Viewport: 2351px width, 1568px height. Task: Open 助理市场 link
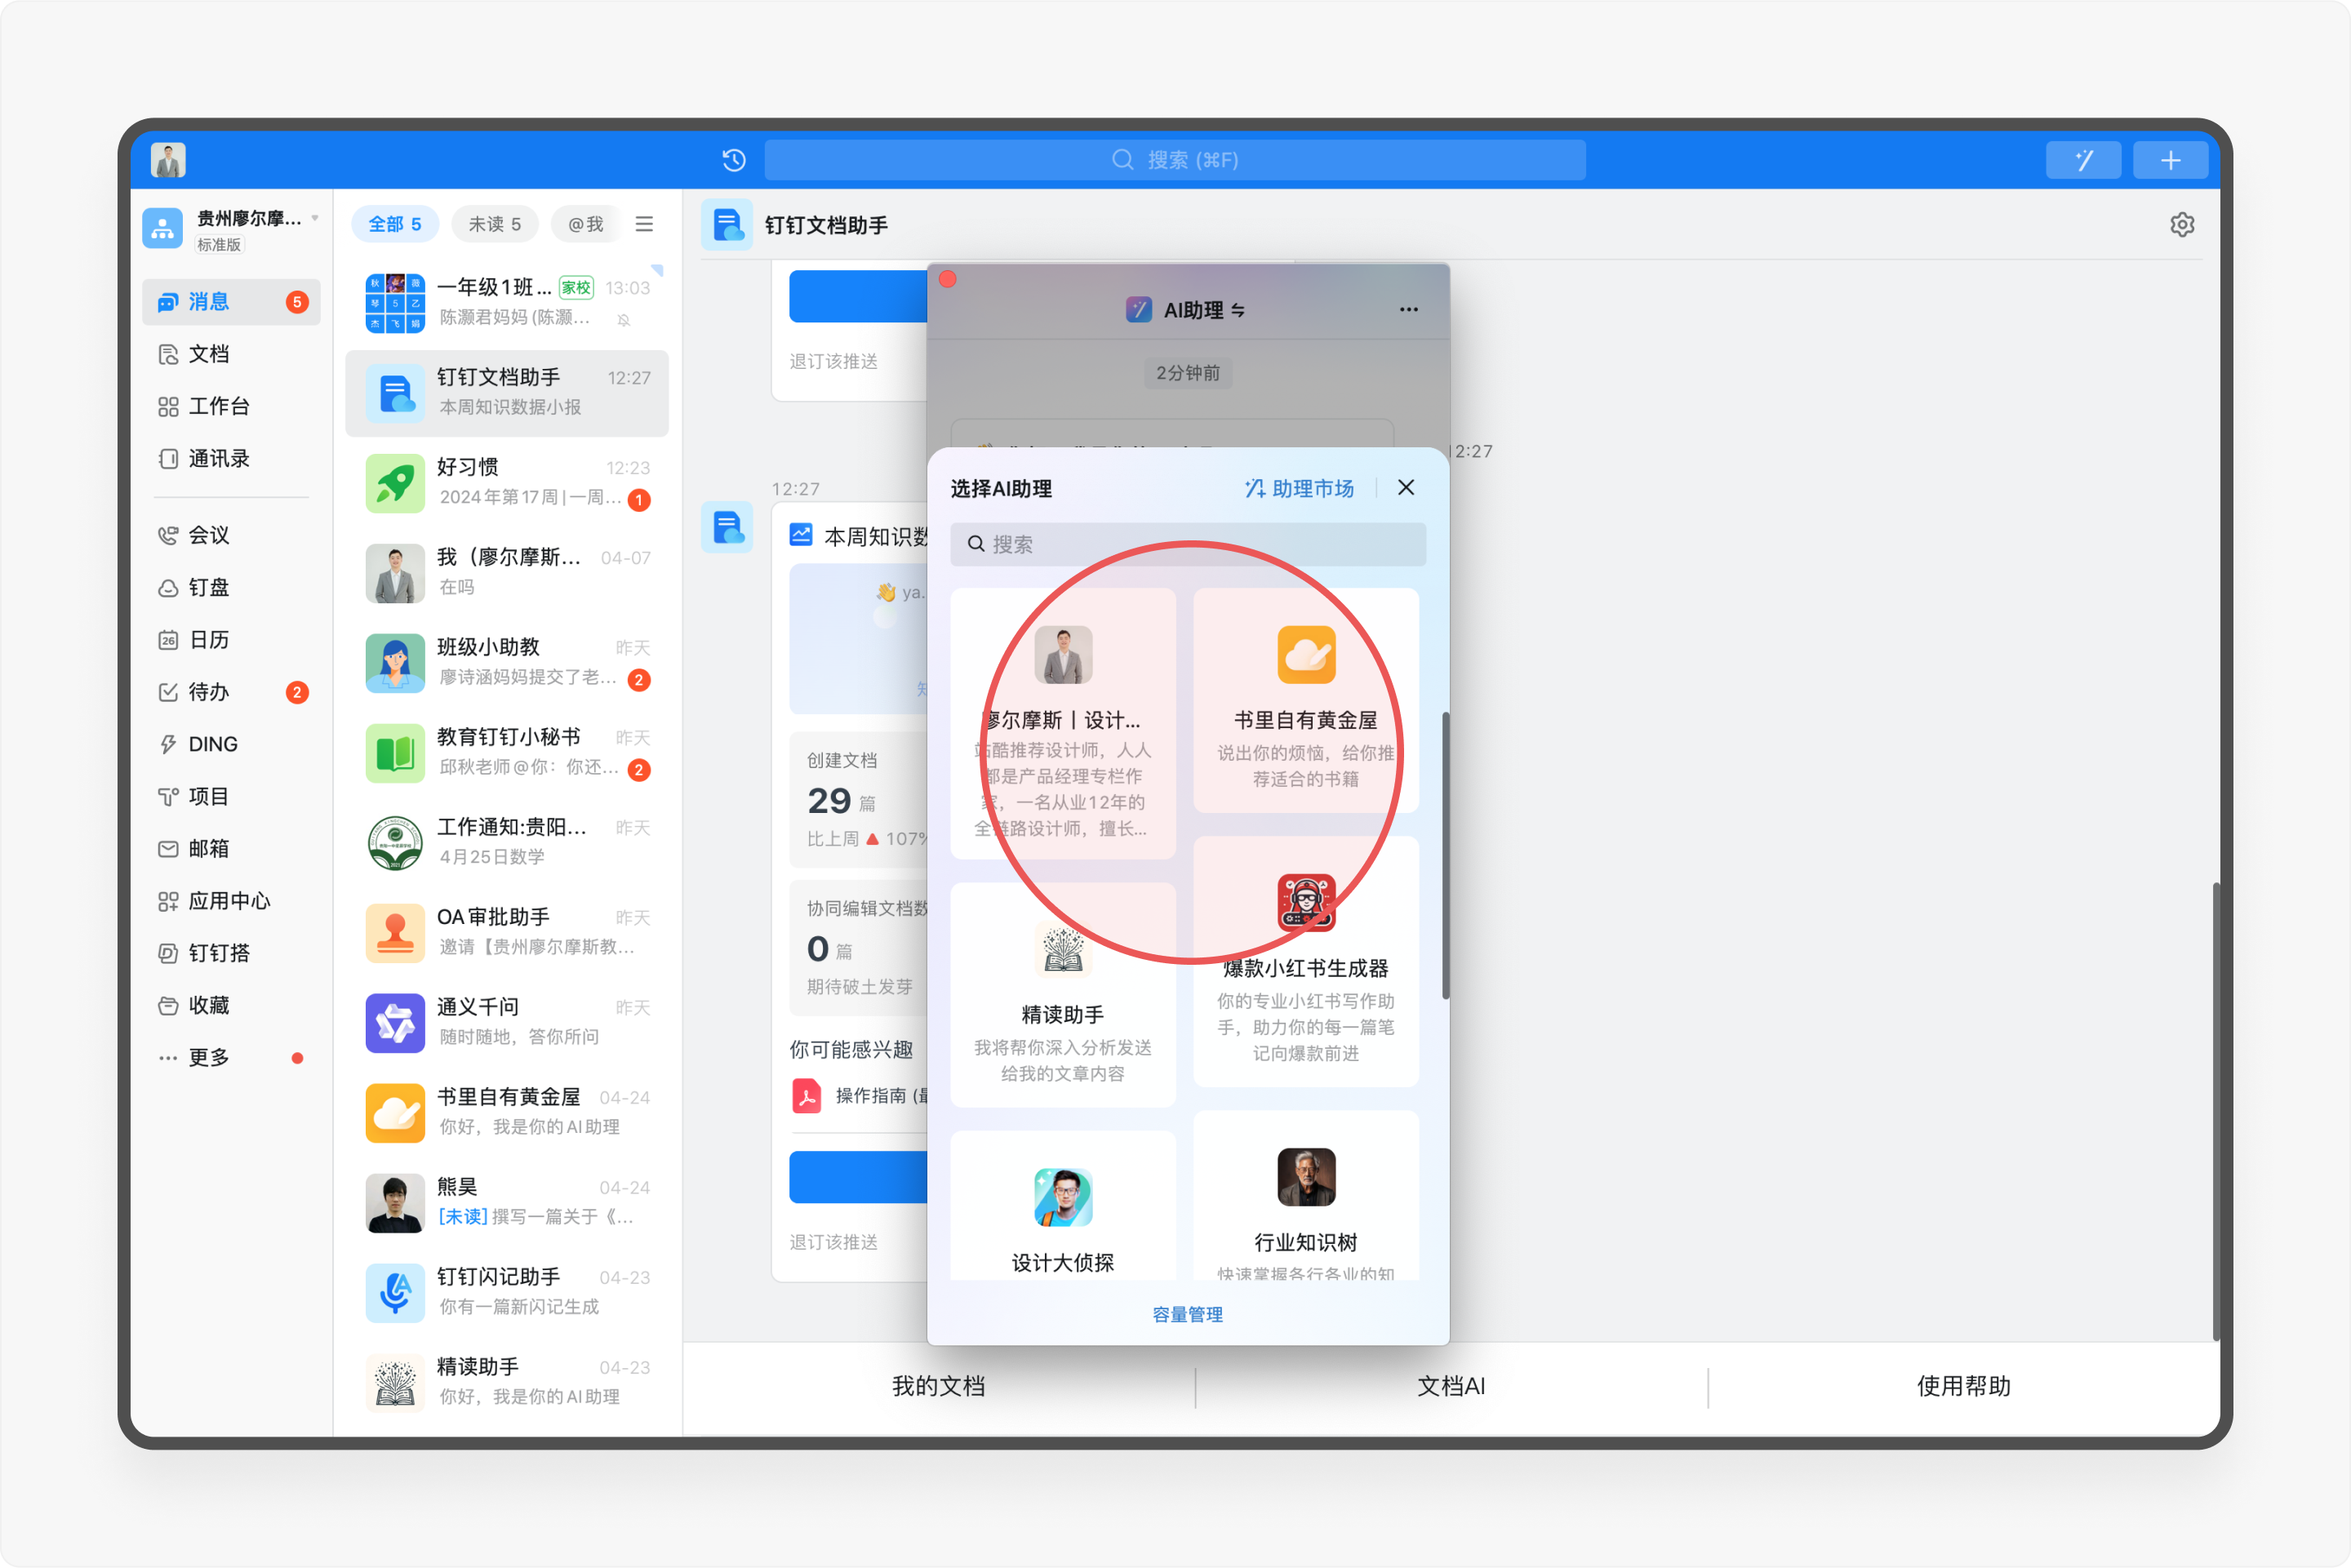(x=1298, y=488)
